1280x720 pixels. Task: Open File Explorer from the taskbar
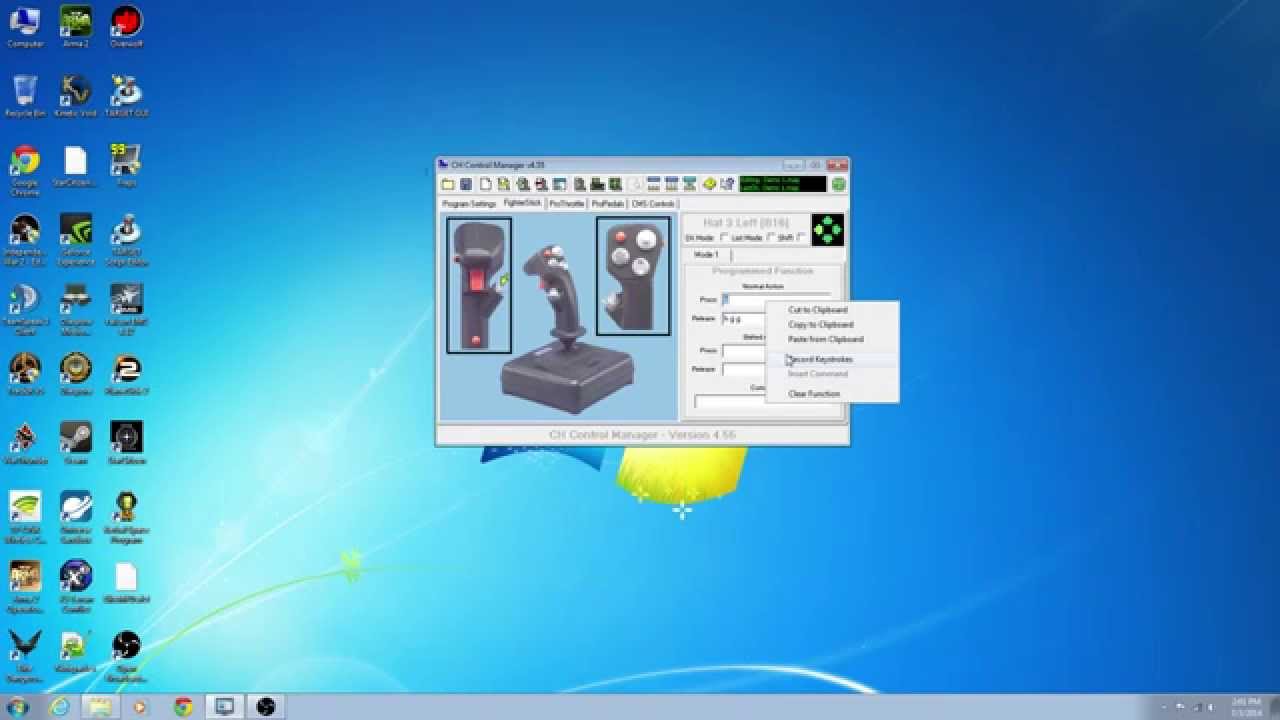coord(100,707)
